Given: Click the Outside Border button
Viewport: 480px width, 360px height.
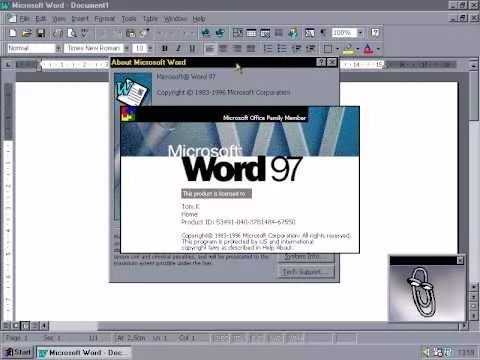Looking at the screenshot, I should (328, 49).
